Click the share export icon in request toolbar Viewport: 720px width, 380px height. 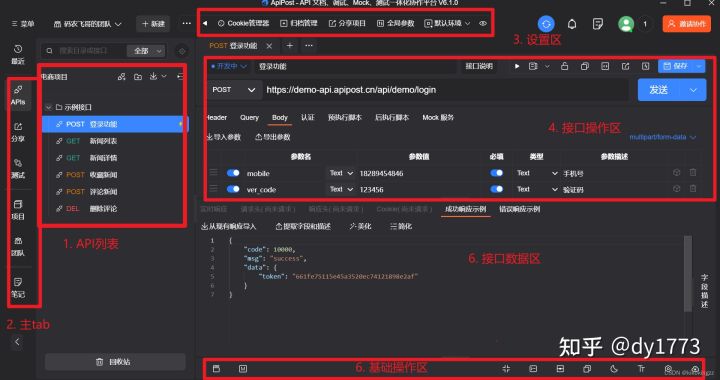click(625, 67)
